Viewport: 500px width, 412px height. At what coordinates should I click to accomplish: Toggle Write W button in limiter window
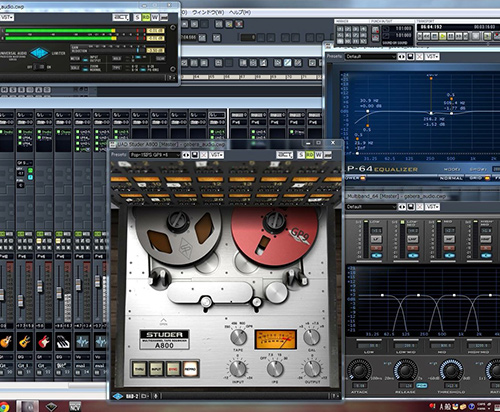[x=155, y=17]
